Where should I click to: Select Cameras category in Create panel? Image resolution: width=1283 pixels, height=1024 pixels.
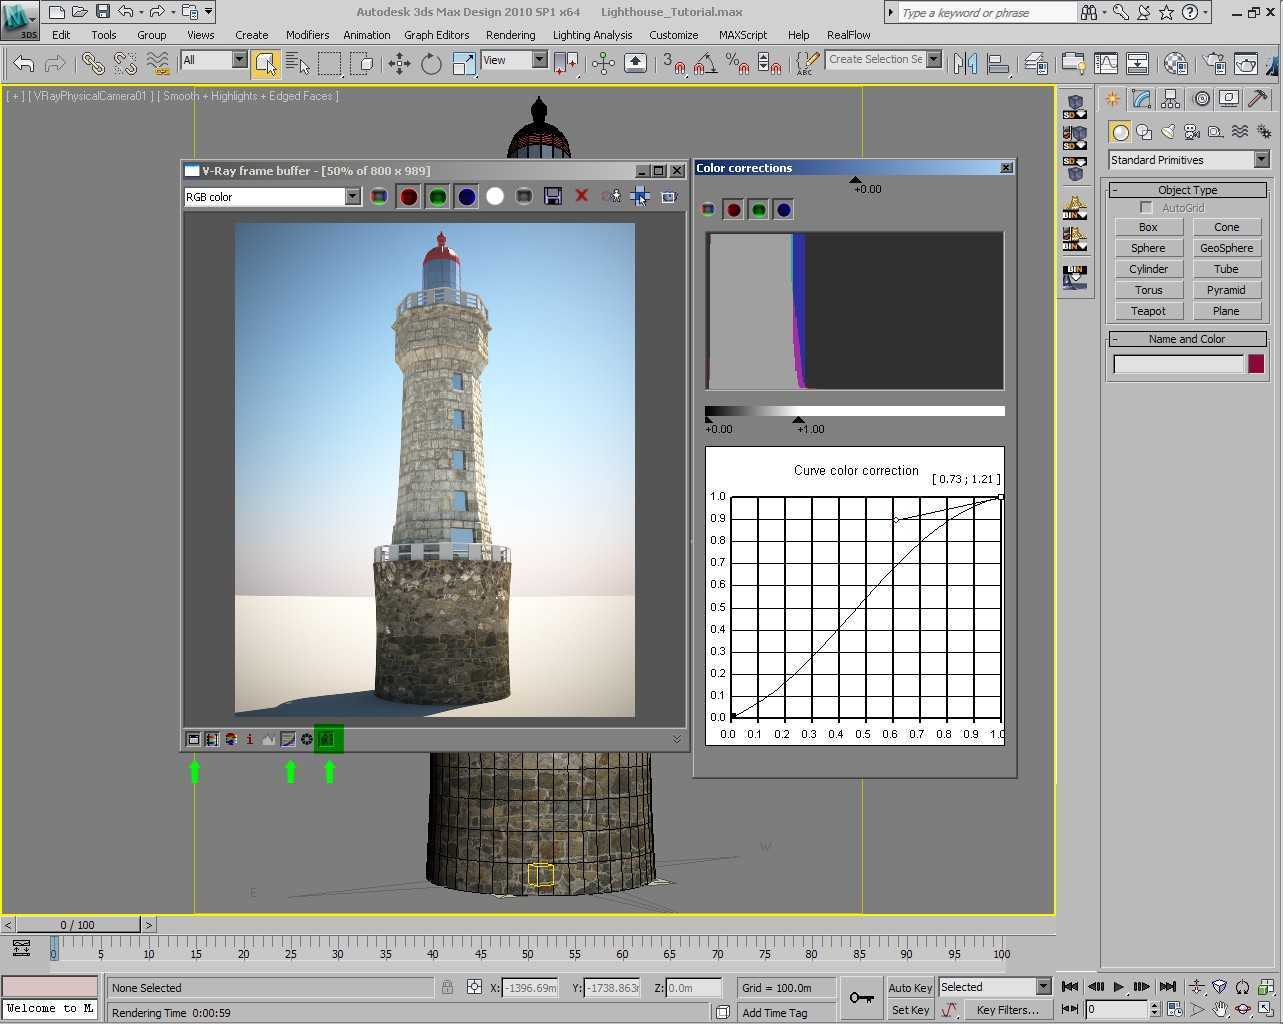point(1192,132)
